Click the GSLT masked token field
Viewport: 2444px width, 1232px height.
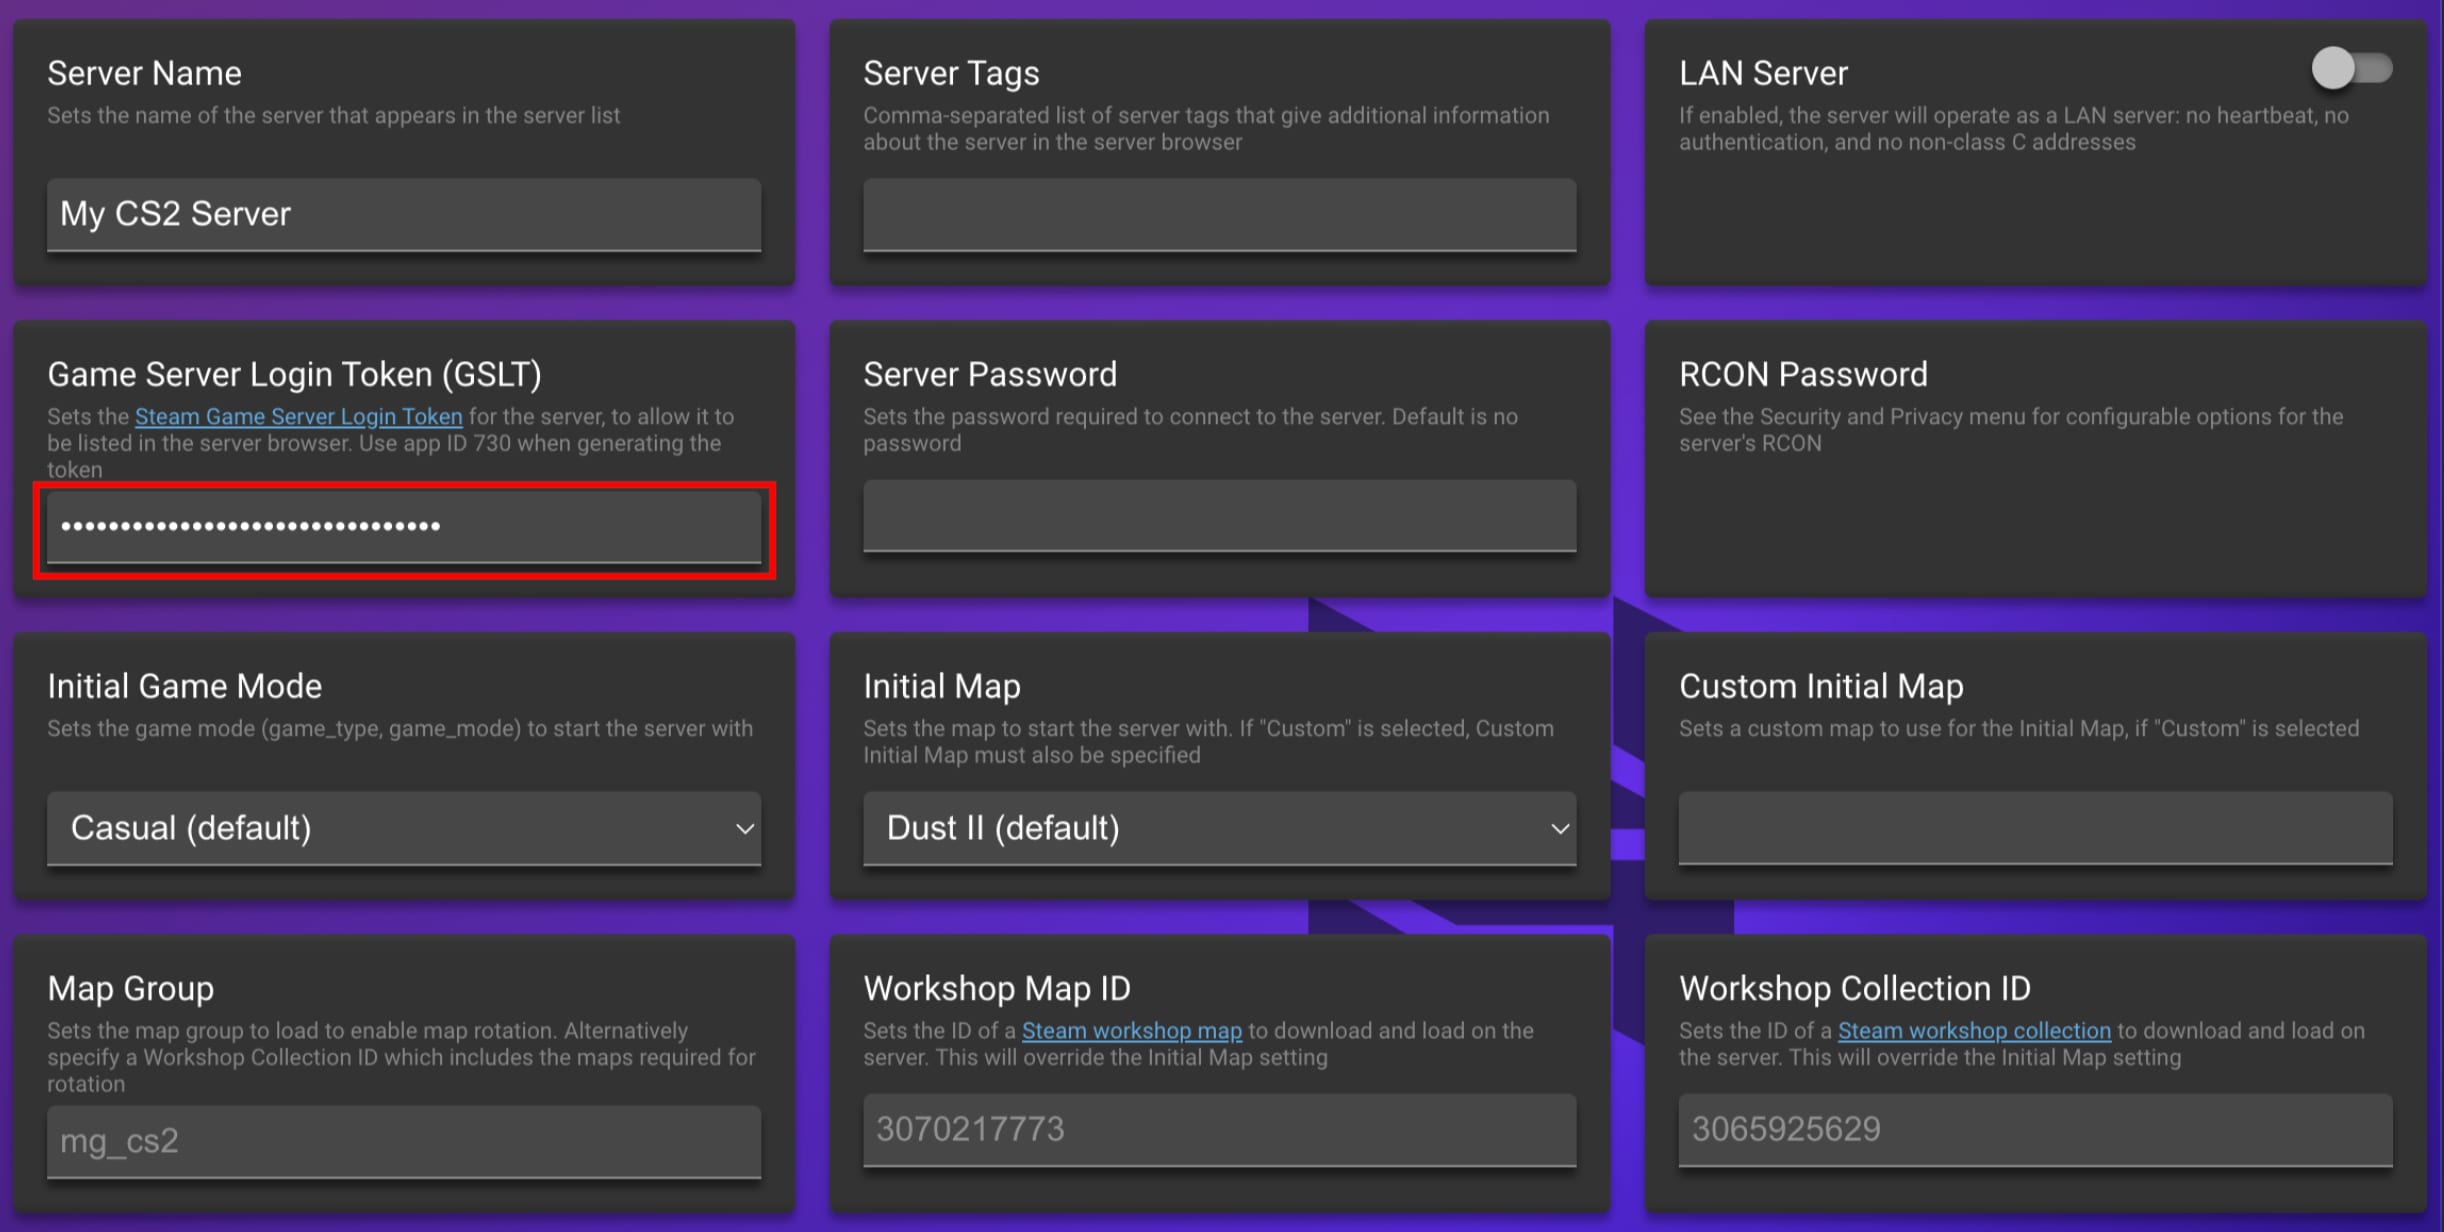(403, 527)
